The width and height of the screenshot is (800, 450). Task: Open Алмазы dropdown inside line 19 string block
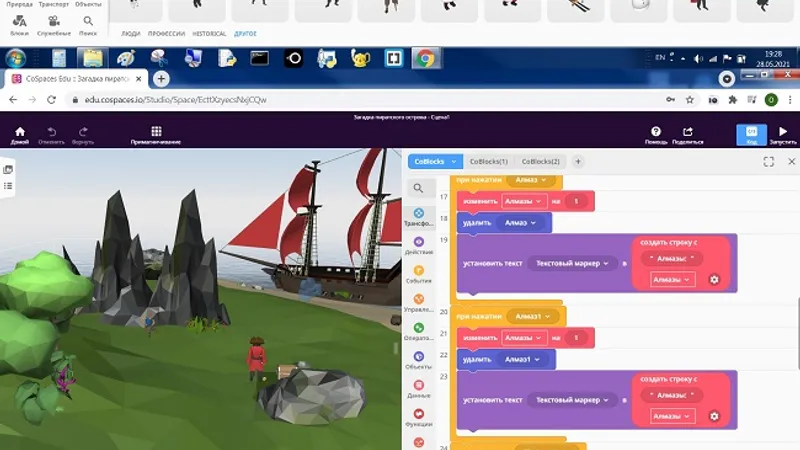[x=672, y=280]
